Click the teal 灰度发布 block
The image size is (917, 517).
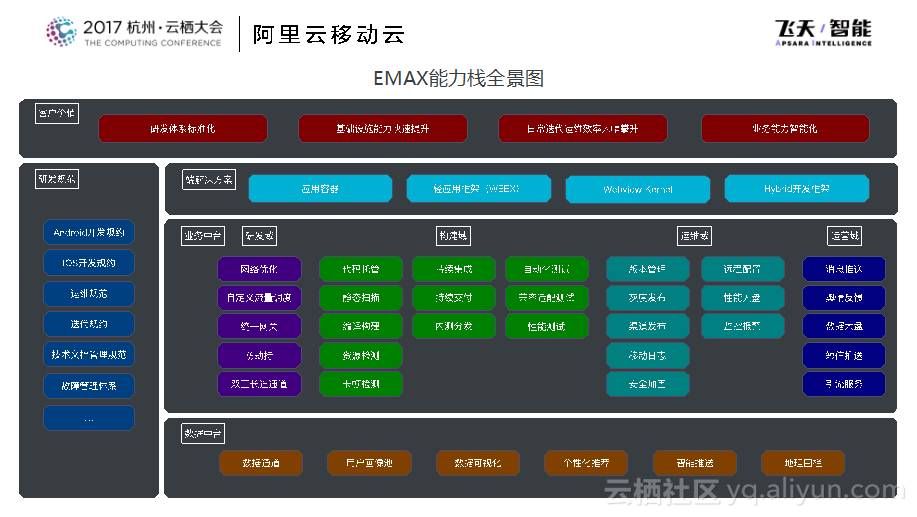(647, 298)
